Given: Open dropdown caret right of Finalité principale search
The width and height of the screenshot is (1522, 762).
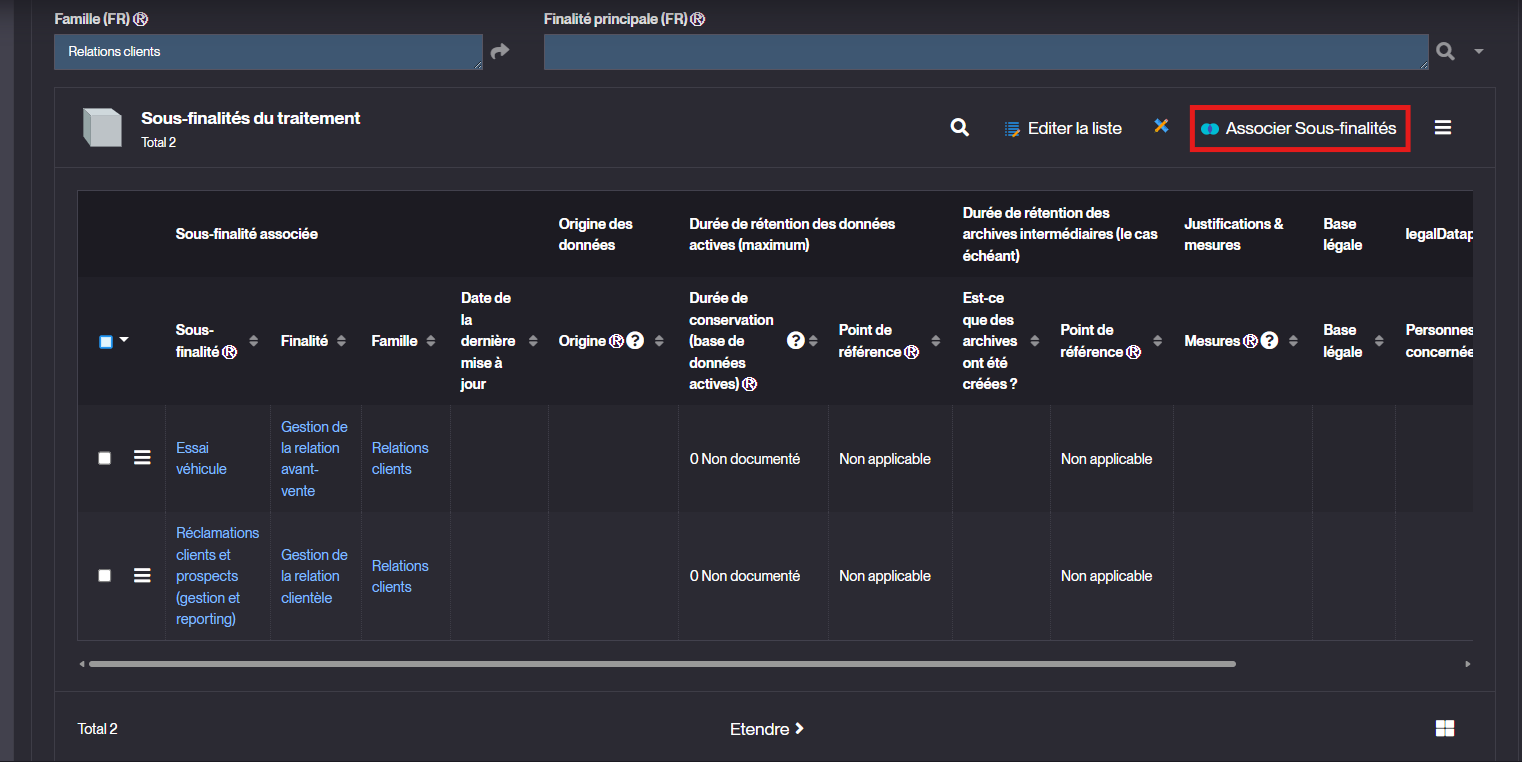Looking at the screenshot, I should tap(1478, 52).
